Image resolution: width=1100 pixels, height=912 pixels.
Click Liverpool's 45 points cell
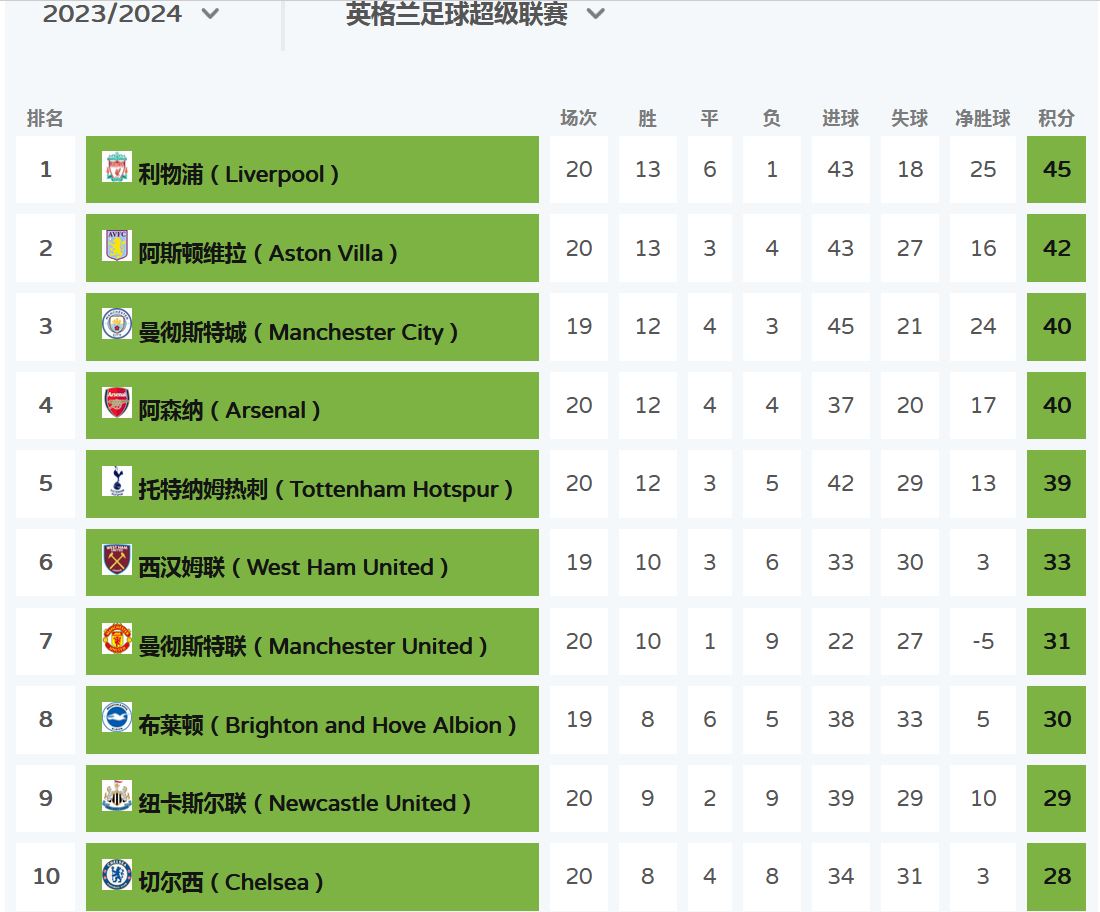[1056, 169]
